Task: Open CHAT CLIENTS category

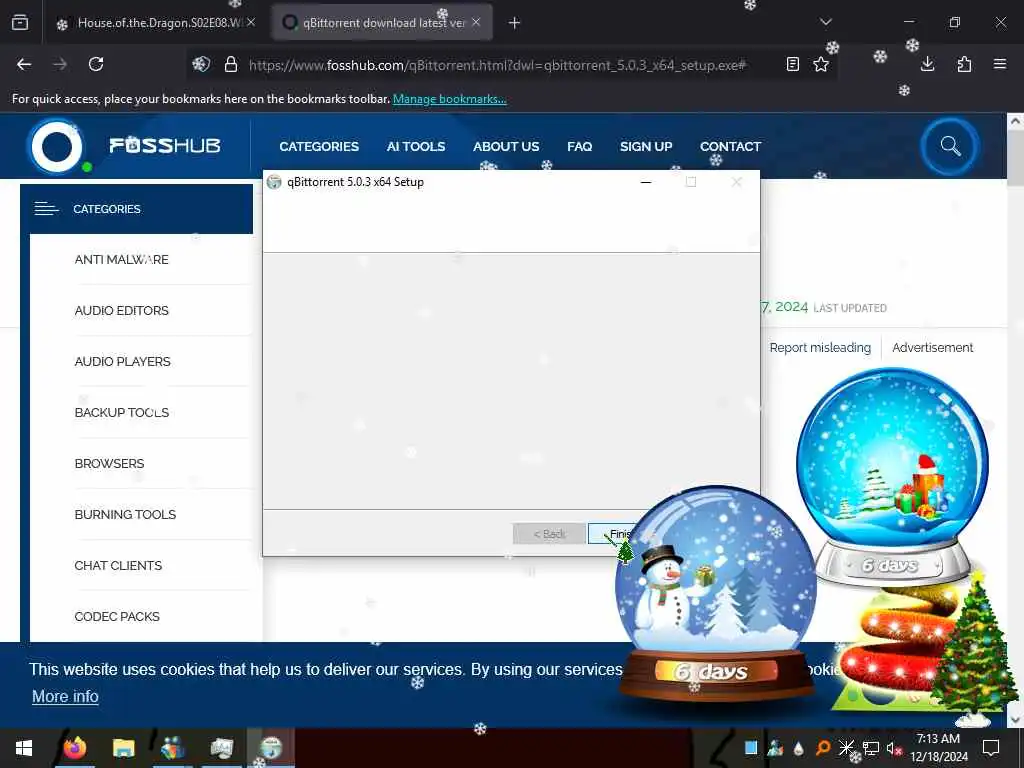Action: [x=118, y=565]
